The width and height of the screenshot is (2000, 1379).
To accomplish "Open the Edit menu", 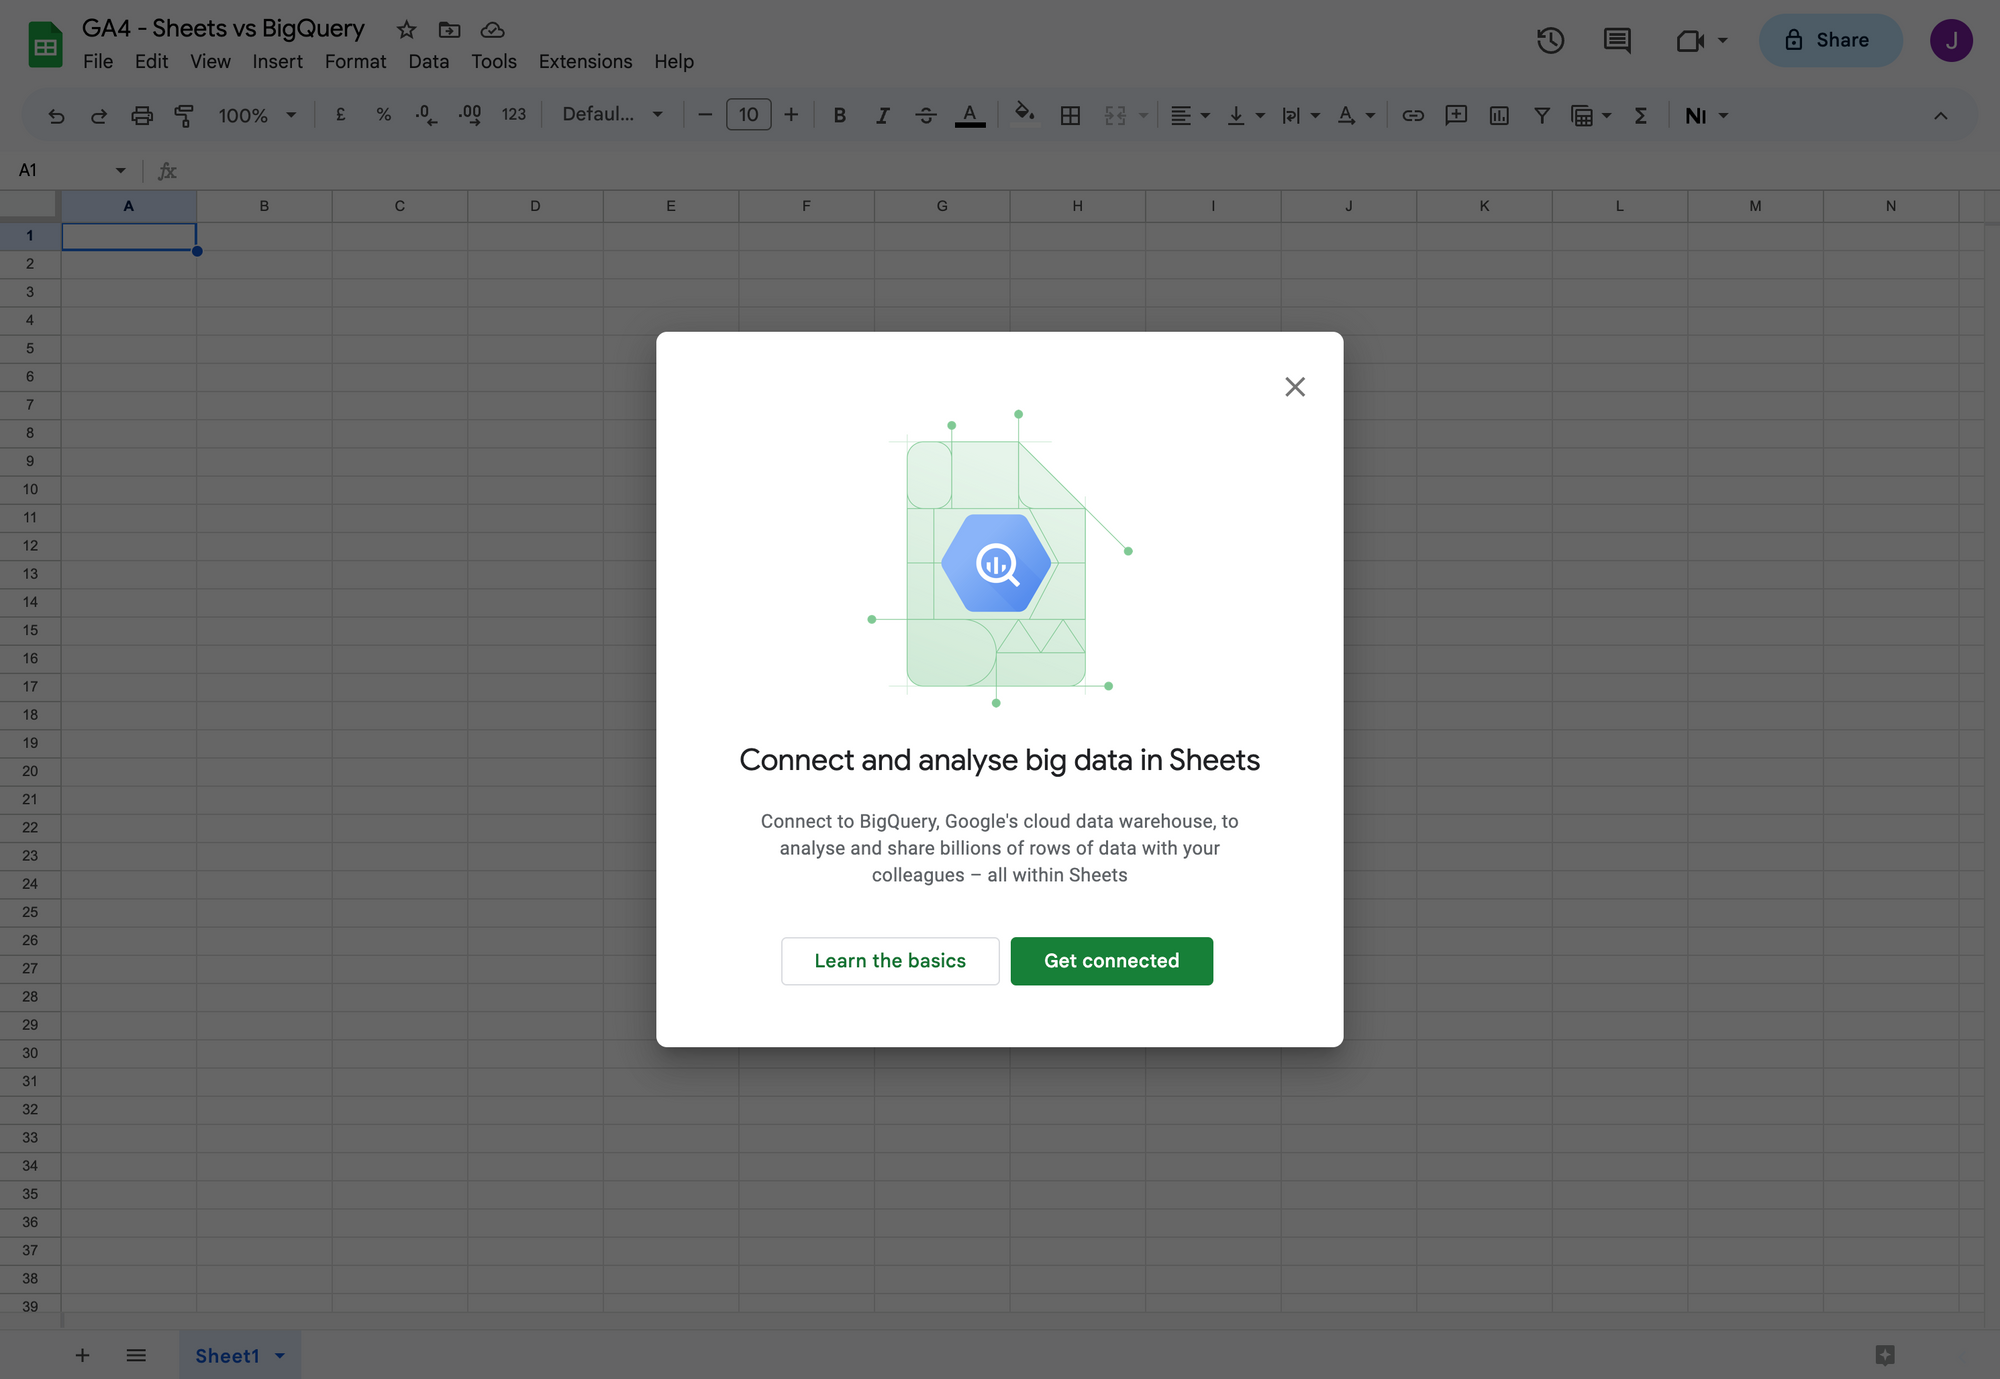I will (151, 62).
